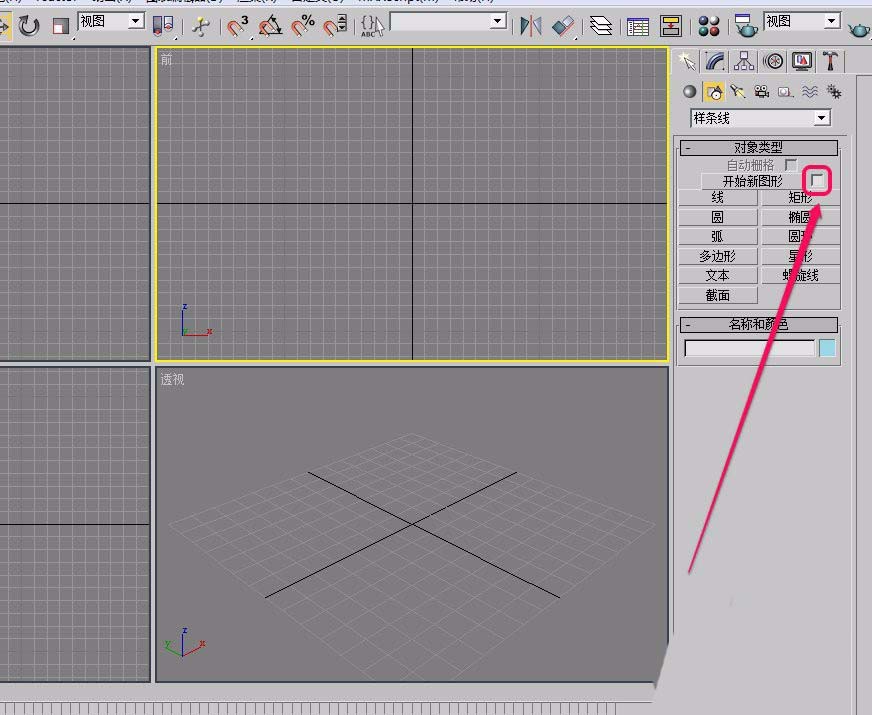
Task: Click the 椭圆 ellipse button
Action: pyautogui.click(x=800, y=217)
